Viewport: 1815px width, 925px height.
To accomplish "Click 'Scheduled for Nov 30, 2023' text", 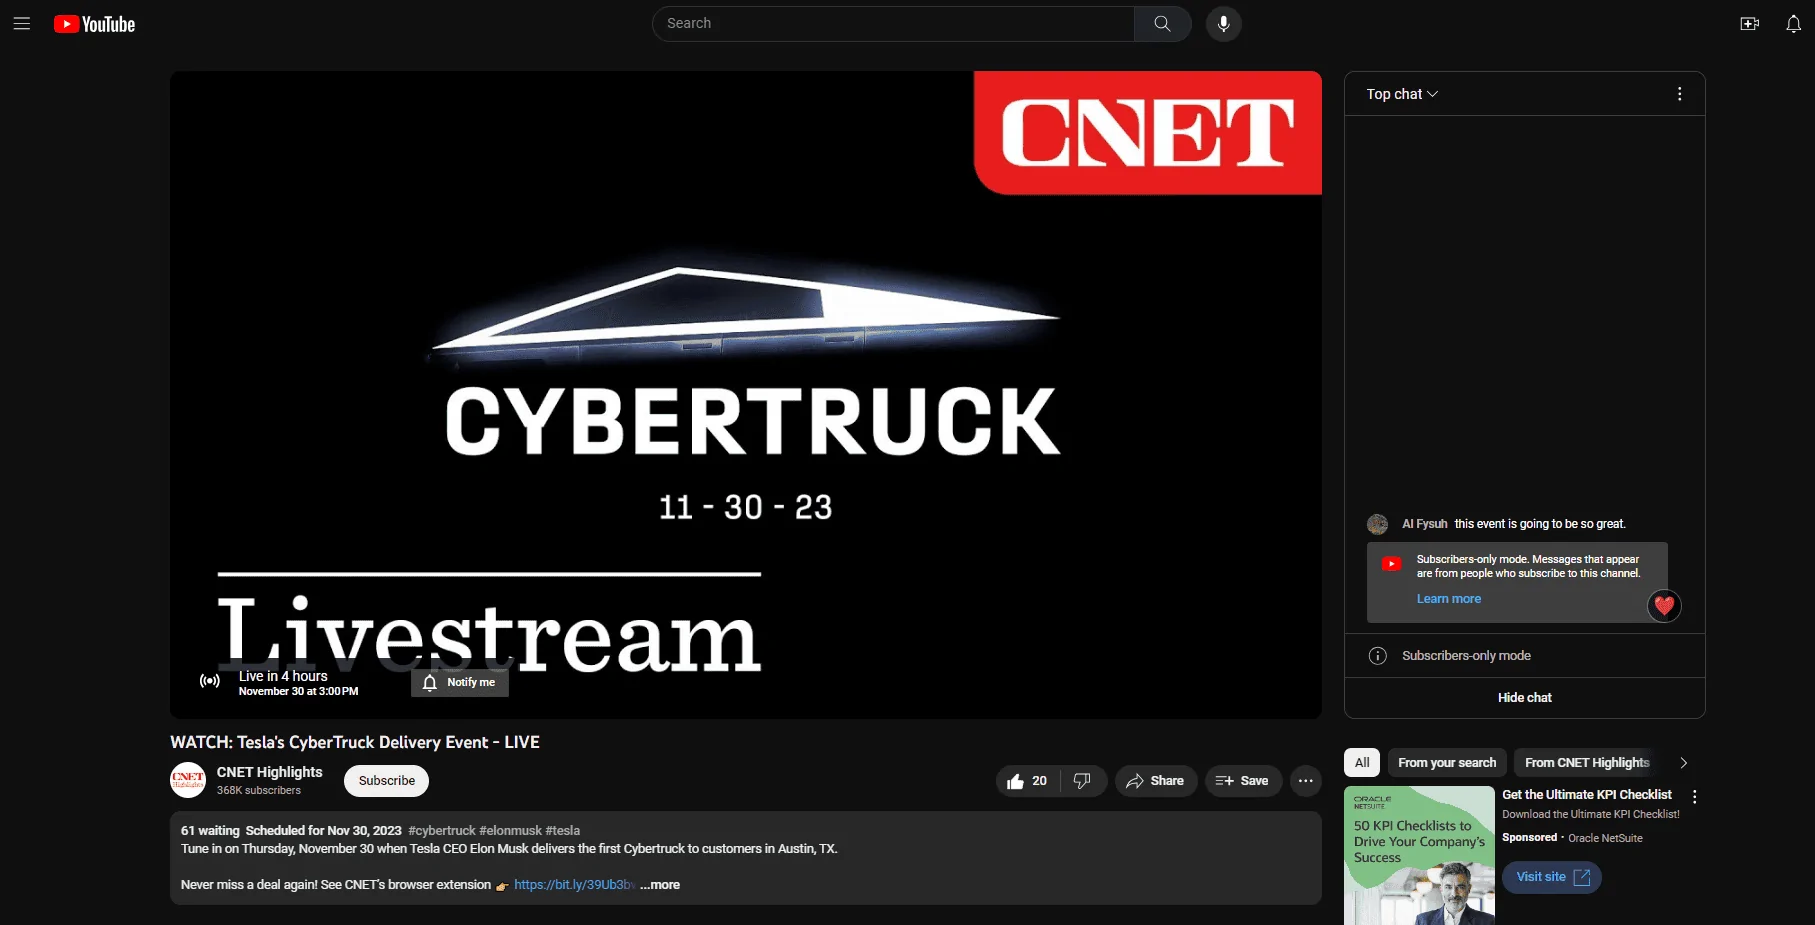I will (324, 831).
